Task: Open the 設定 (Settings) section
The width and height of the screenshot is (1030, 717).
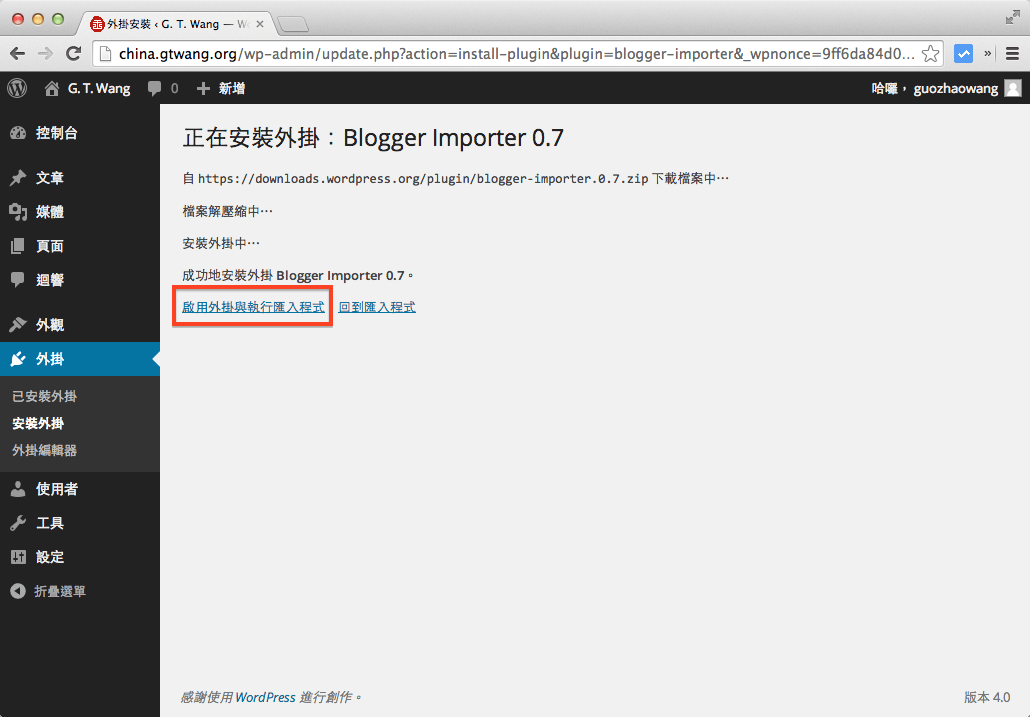Action: (x=45, y=556)
